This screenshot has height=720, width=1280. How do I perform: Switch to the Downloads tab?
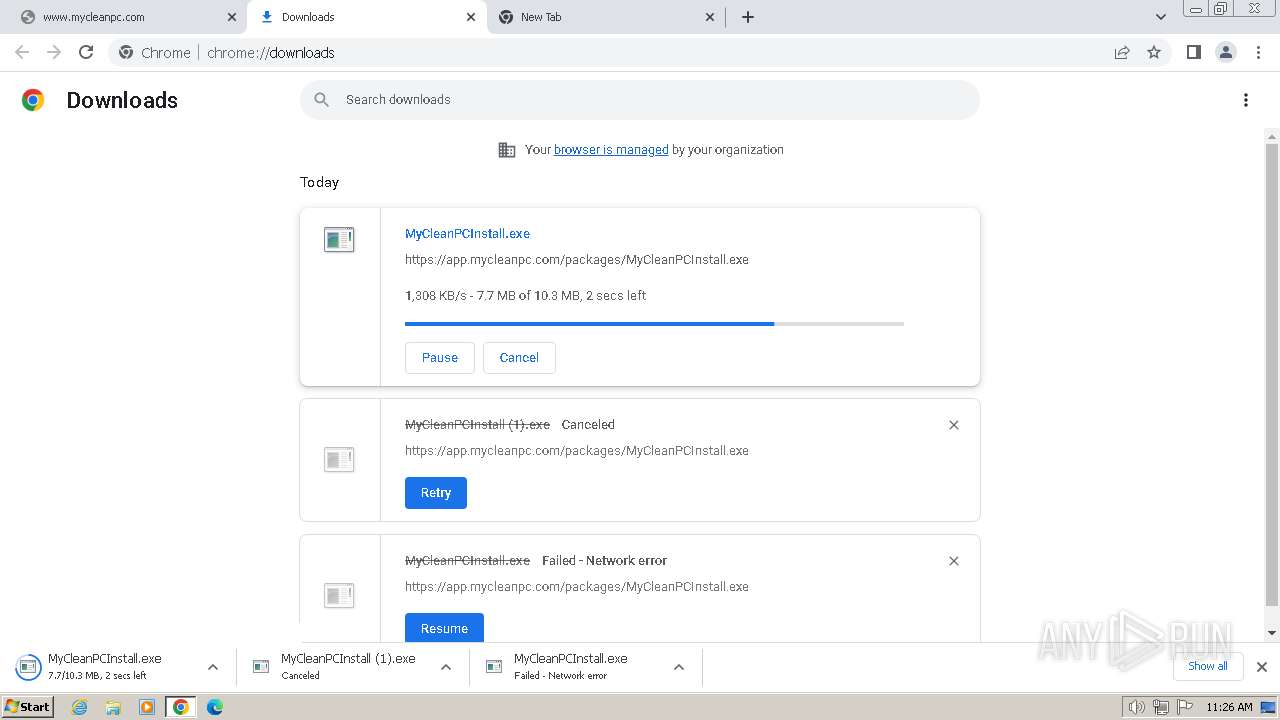367,17
